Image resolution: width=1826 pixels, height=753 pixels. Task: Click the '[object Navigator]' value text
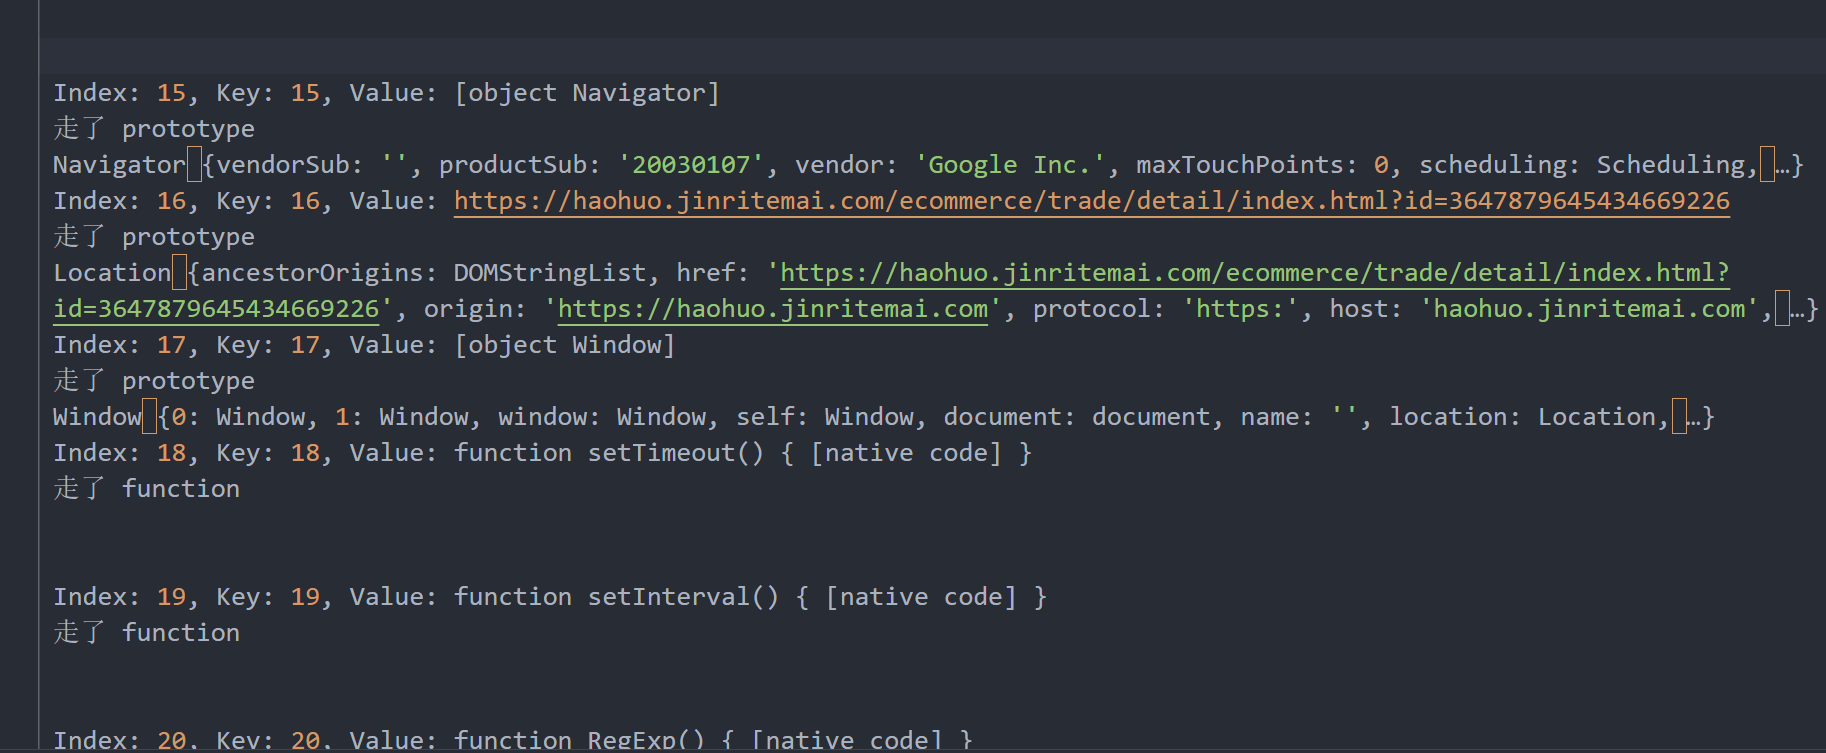click(x=586, y=93)
